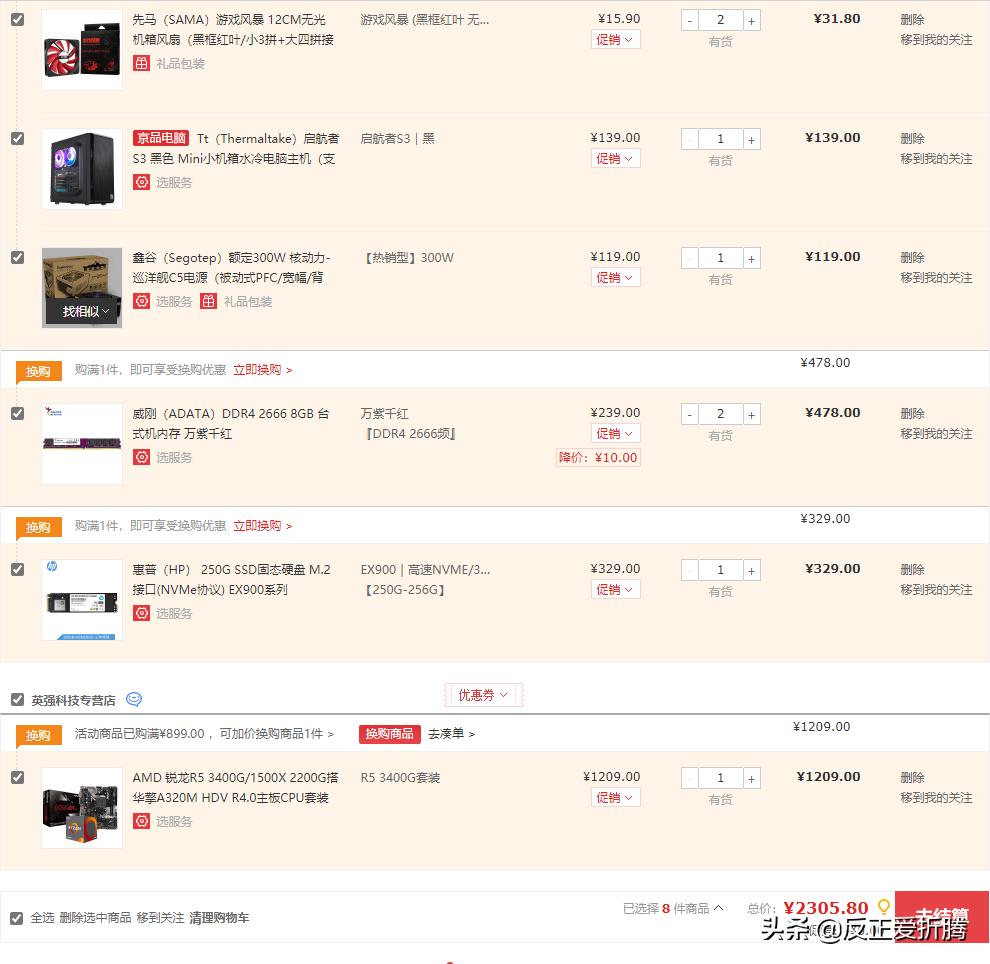Expand 促销 dropdown for Segotep power supply
This screenshot has width=990, height=964.
click(x=616, y=278)
